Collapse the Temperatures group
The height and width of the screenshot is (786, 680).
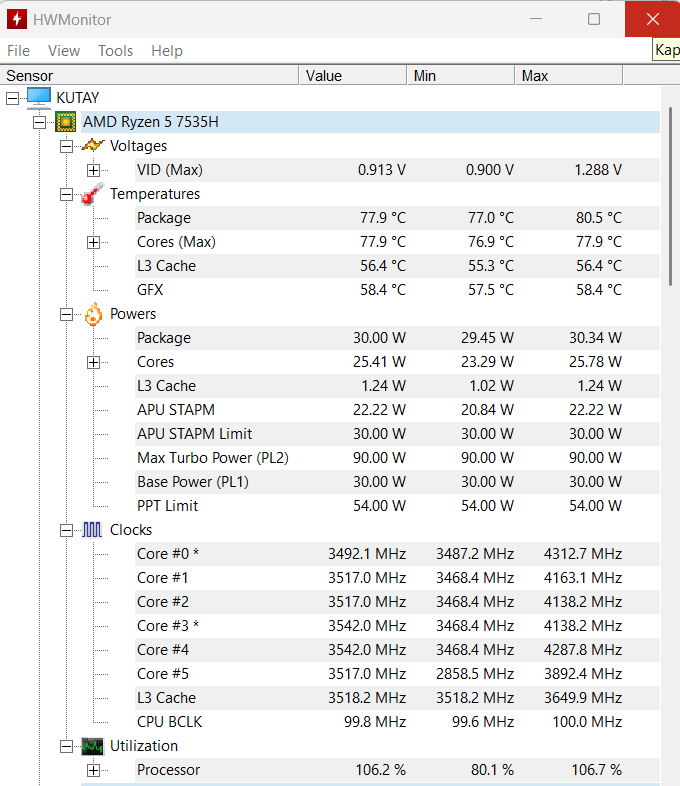coord(66,194)
